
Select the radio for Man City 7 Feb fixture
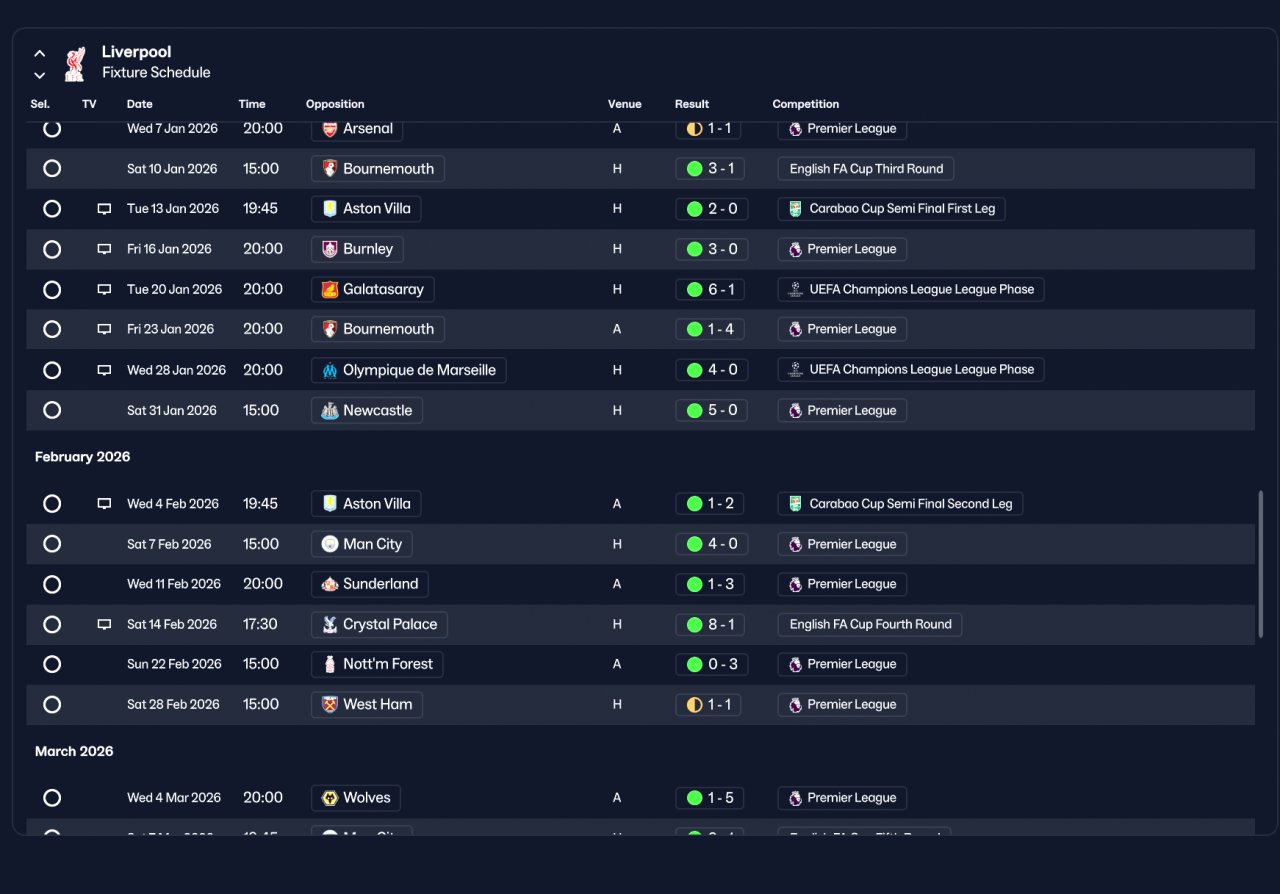pyautogui.click(x=52, y=544)
